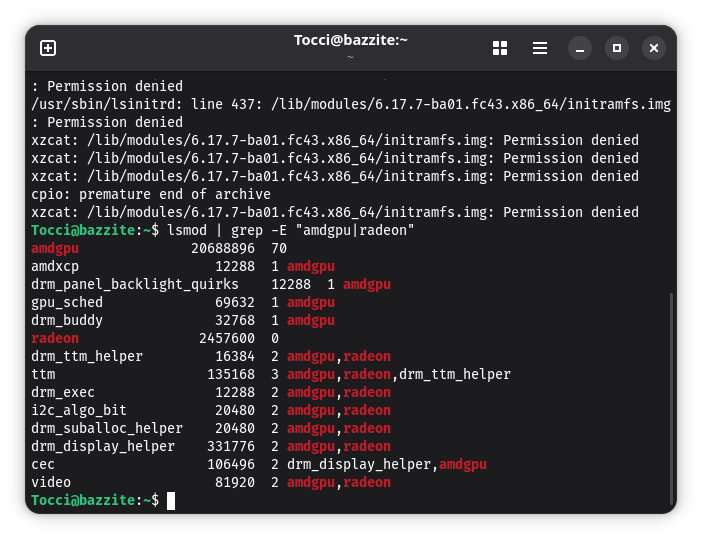Screen dimensions: 702x539
Task: Click the terminal's vertical scrollbar
Action: pos(671,400)
